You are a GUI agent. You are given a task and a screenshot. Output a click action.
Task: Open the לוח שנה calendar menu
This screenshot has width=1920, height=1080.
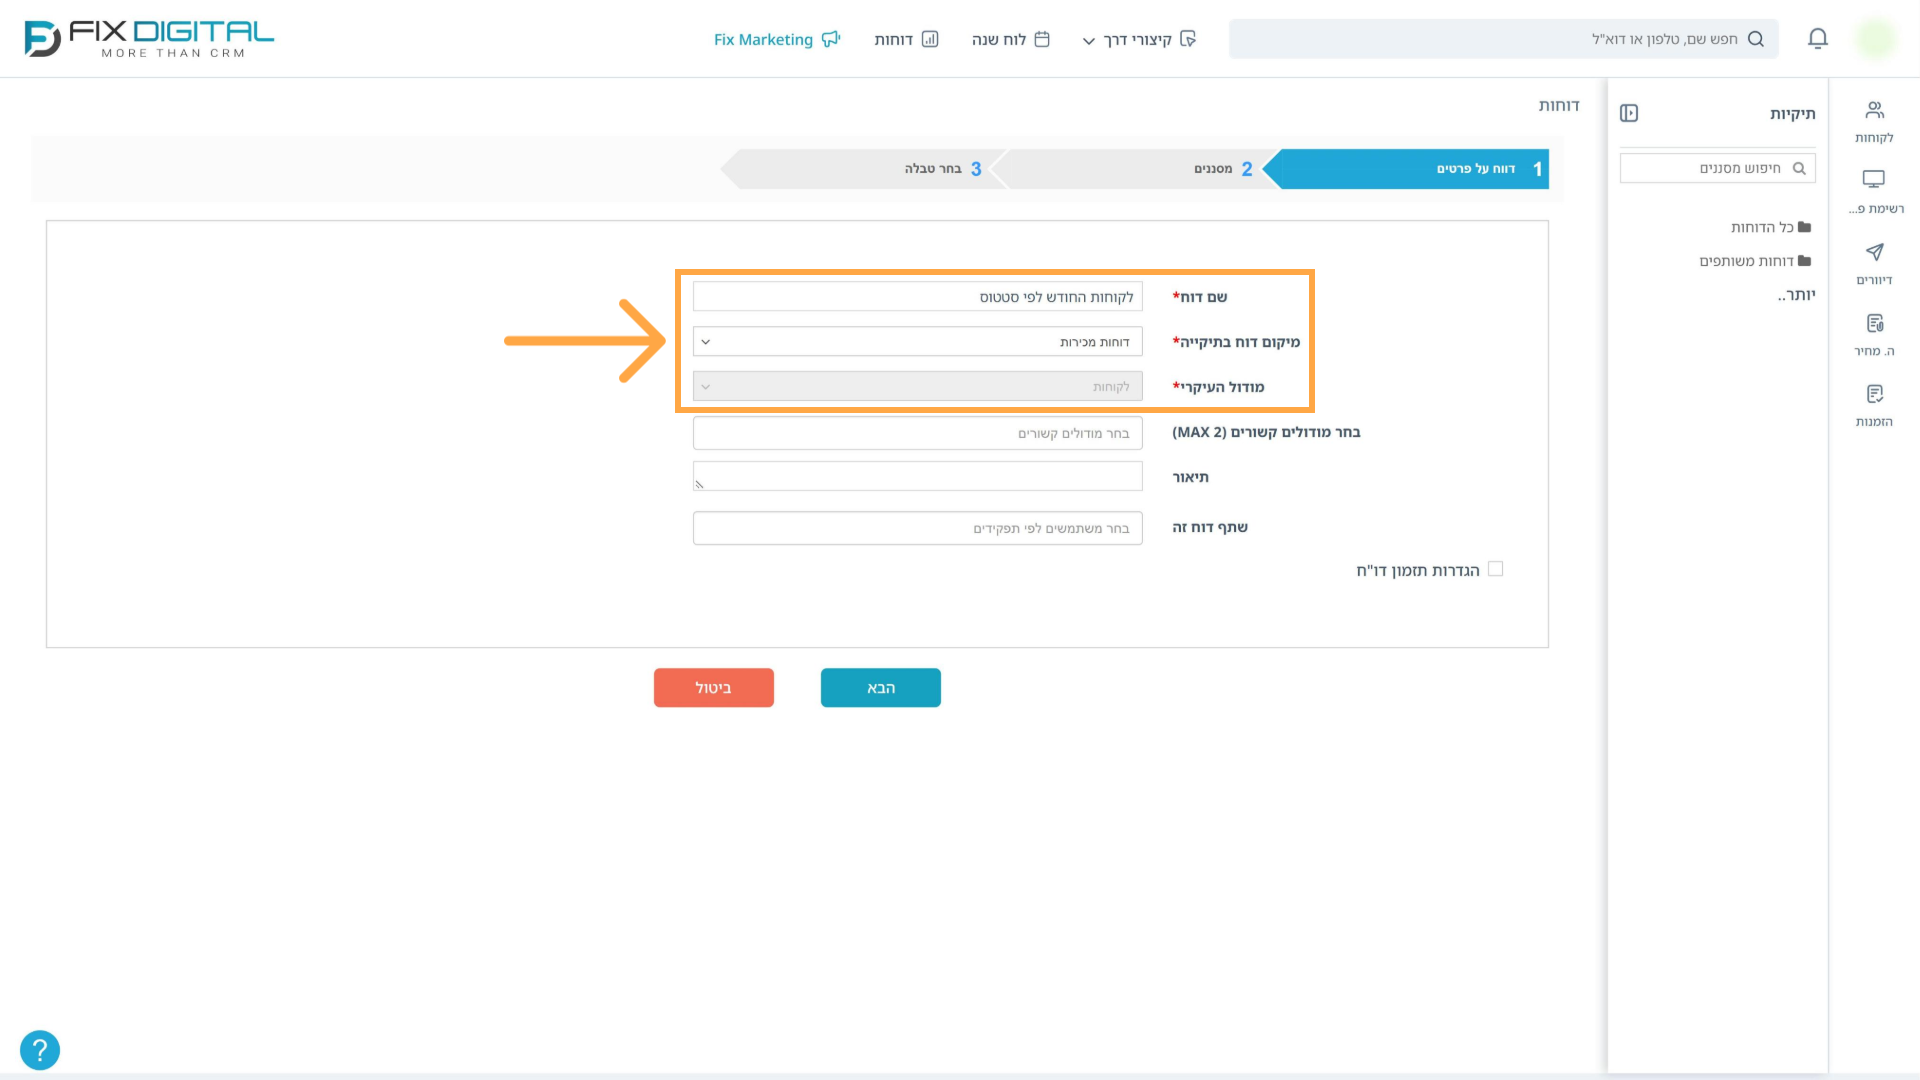click(1011, 39)
